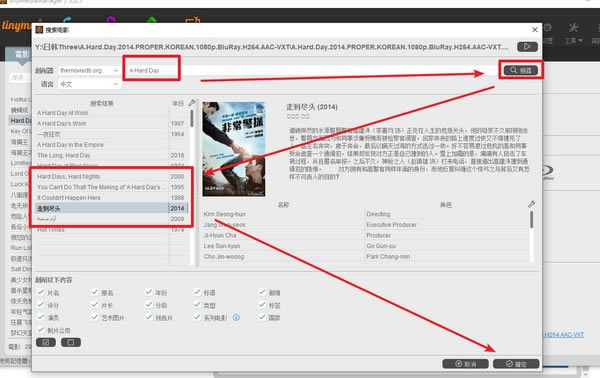Select the 走到尽头 2014 search result
This screenshot has height=378, width=600.
111,208
